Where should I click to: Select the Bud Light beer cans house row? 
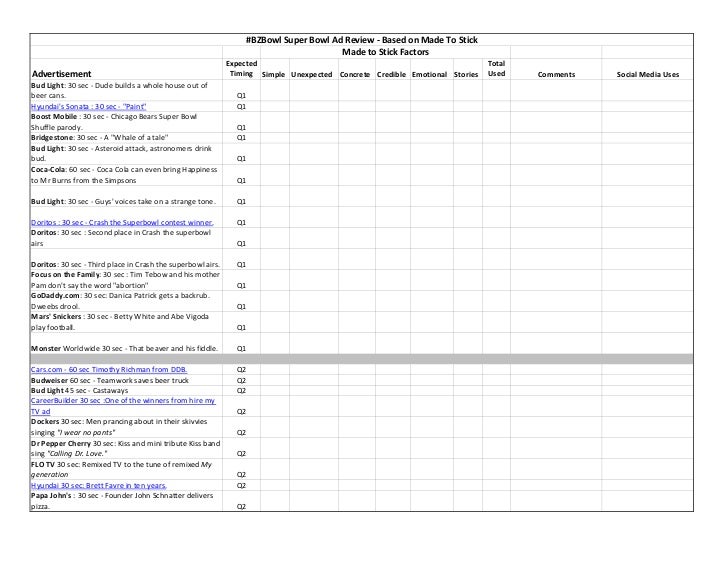click(362, 91)
